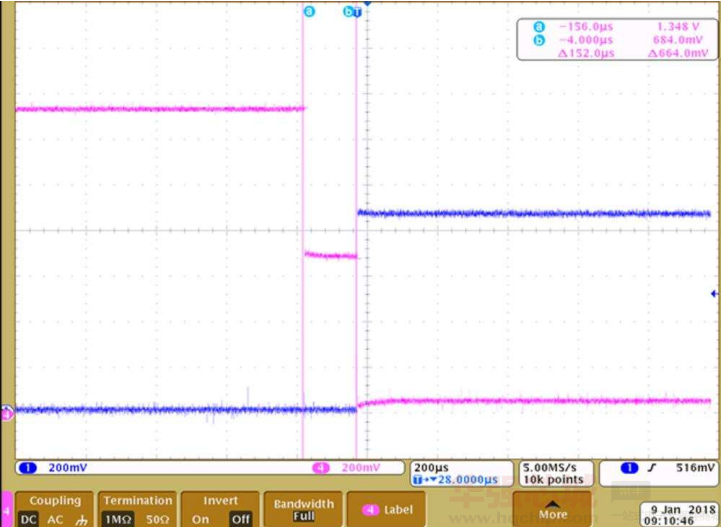This screenshot has width=722, height=527.
Task: Select cursor b marker at top
Action: (349, 11)
